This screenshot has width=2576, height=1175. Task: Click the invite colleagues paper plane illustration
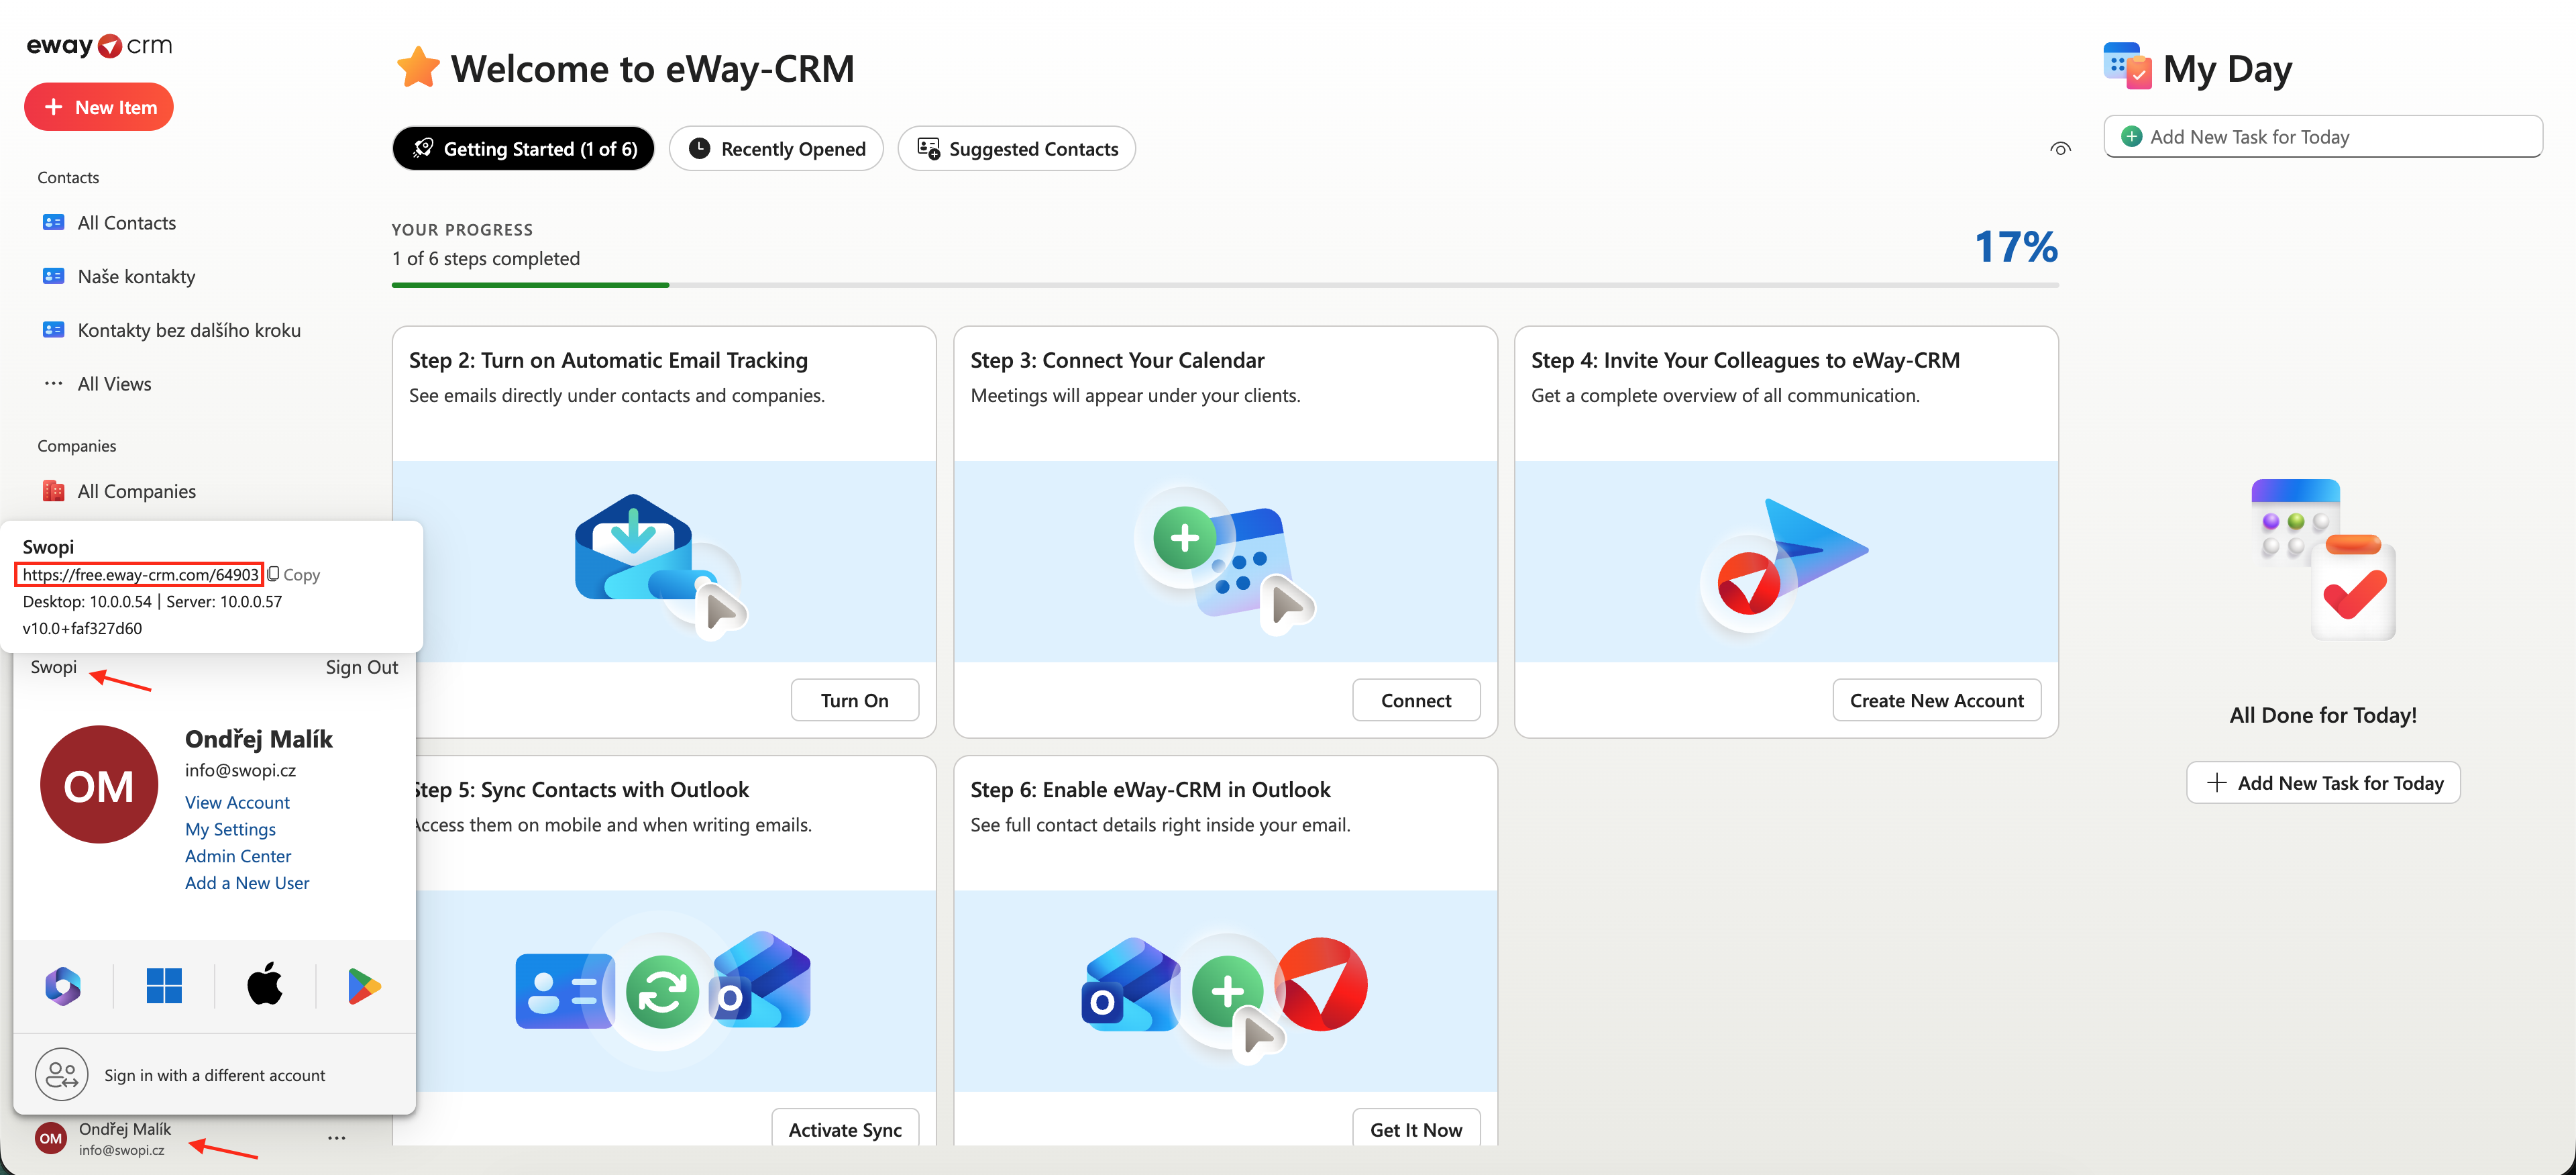click(x=1785, y=565)
